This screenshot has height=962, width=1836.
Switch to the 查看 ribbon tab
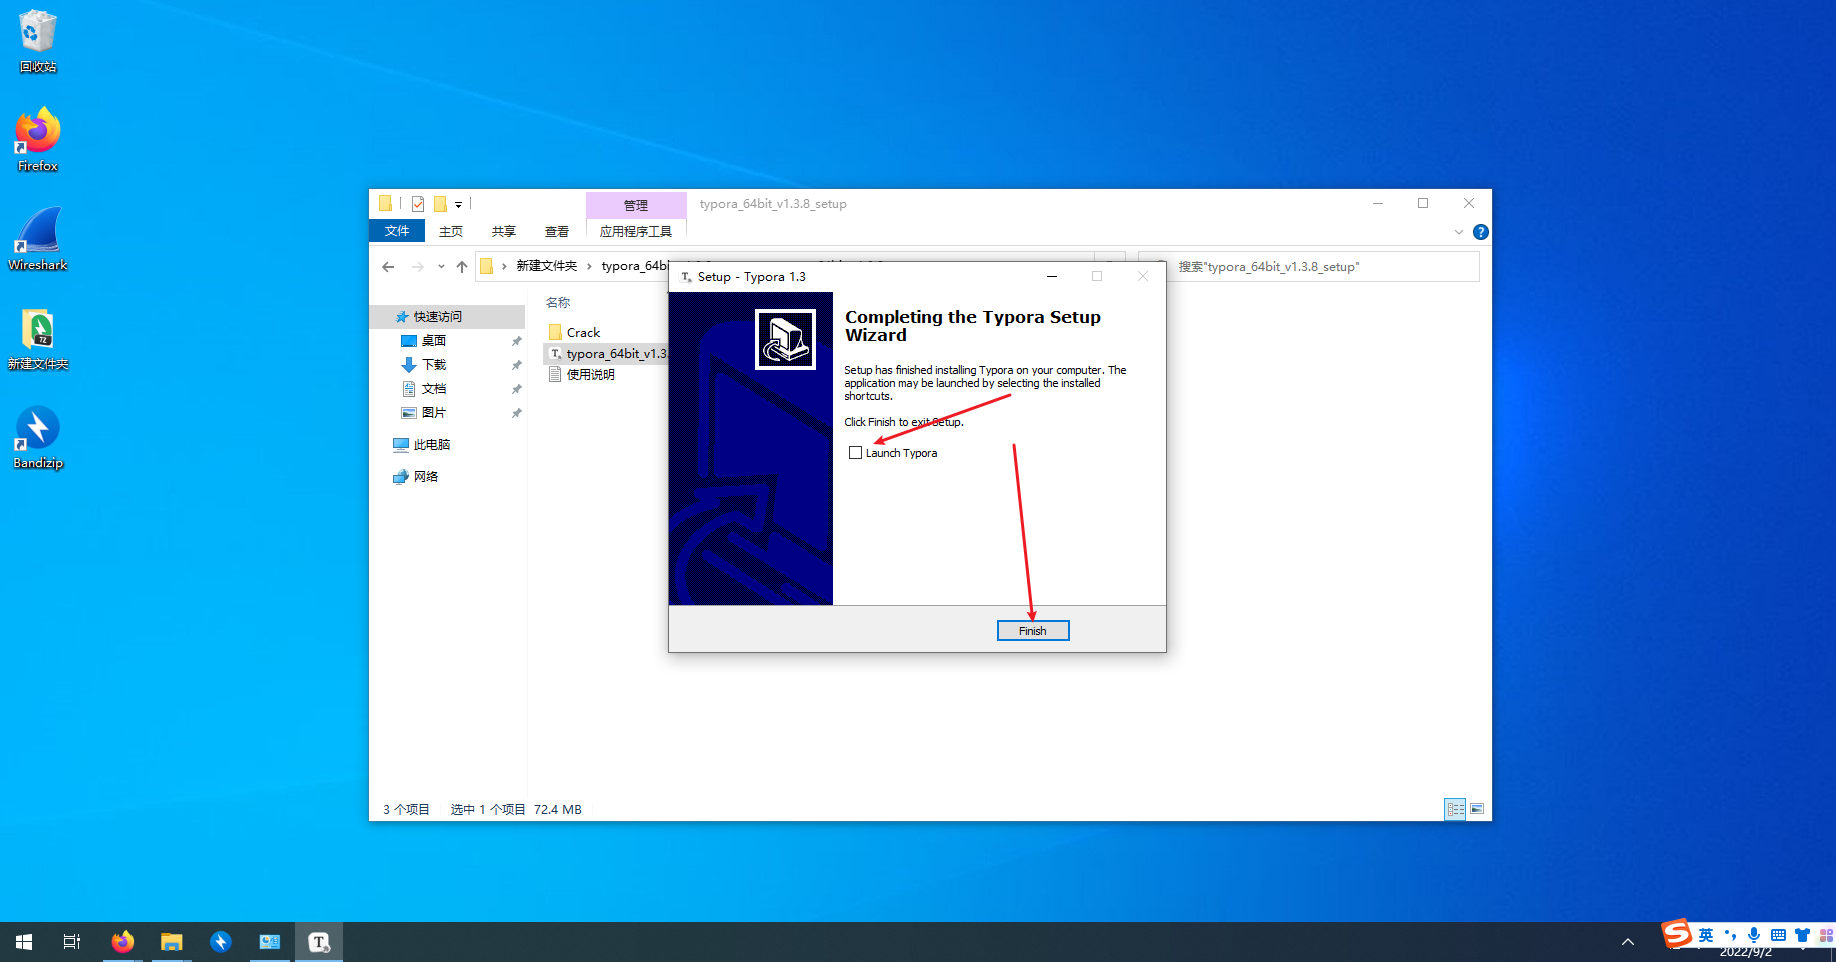coord(557,231)
